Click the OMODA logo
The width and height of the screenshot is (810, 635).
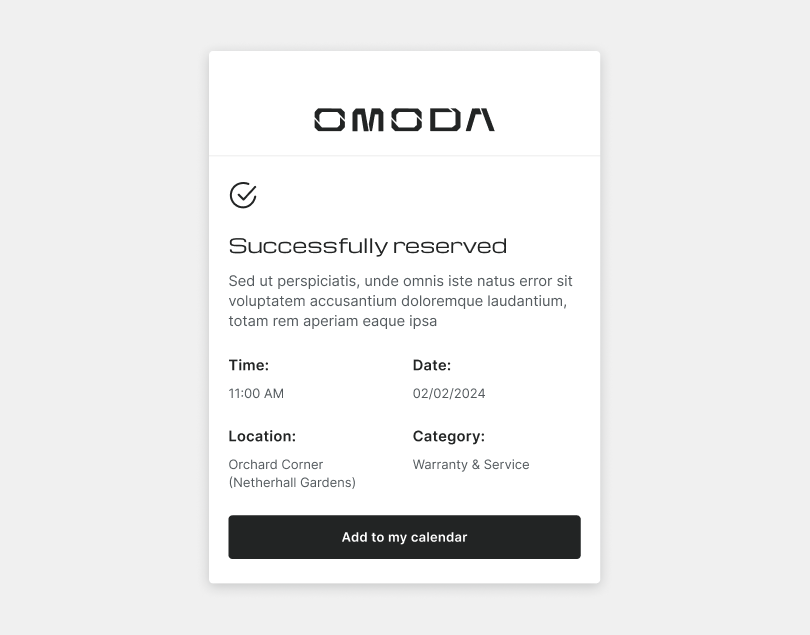(404, 120)
